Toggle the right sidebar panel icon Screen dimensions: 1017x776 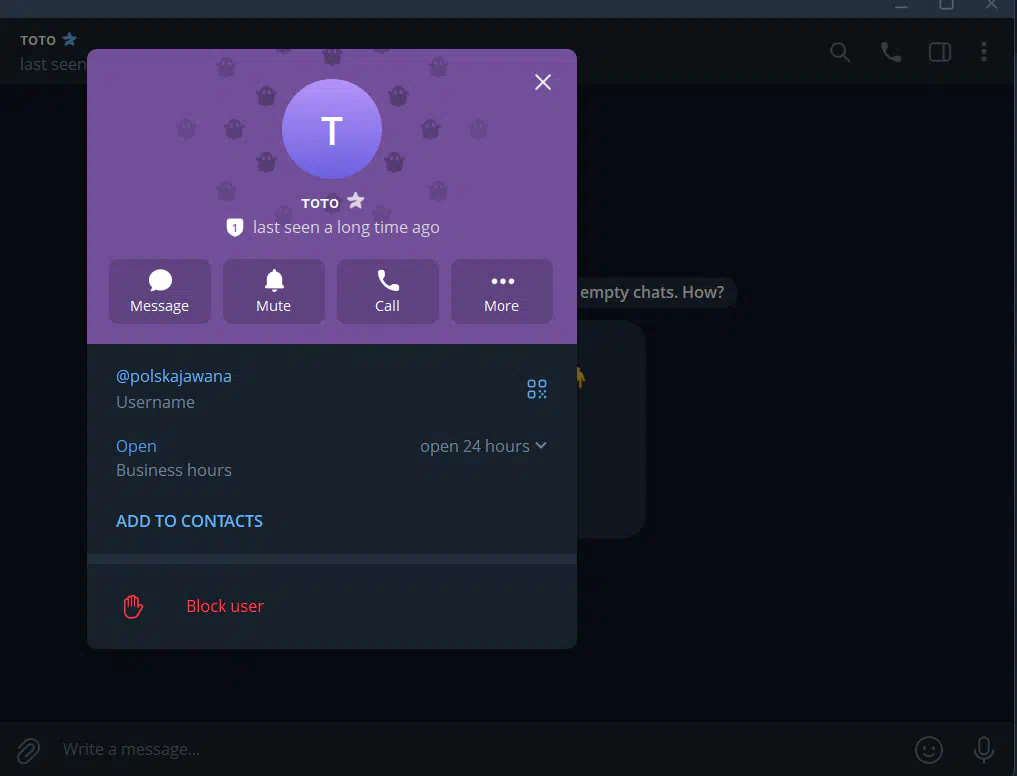(x=940, y=52)
